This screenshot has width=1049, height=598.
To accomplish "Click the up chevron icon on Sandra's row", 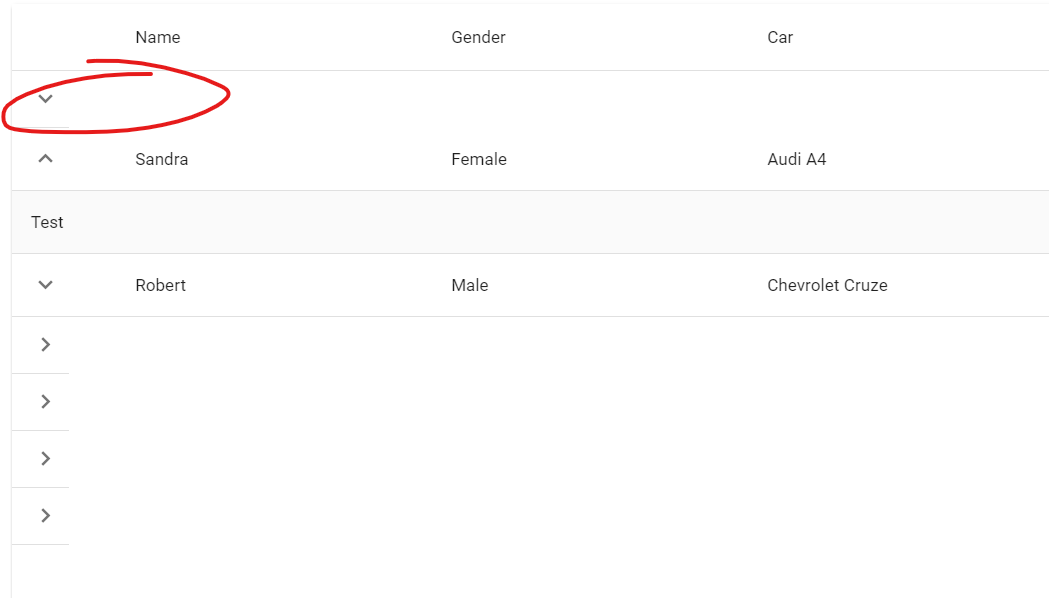I will click(44, 158).
